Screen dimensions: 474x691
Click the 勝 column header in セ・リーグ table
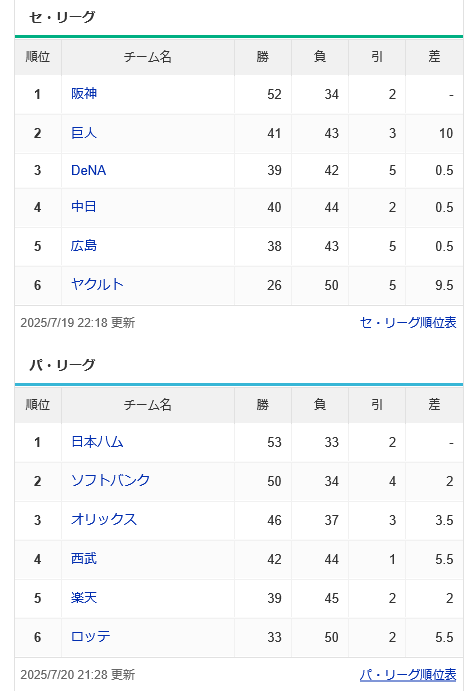263,56
